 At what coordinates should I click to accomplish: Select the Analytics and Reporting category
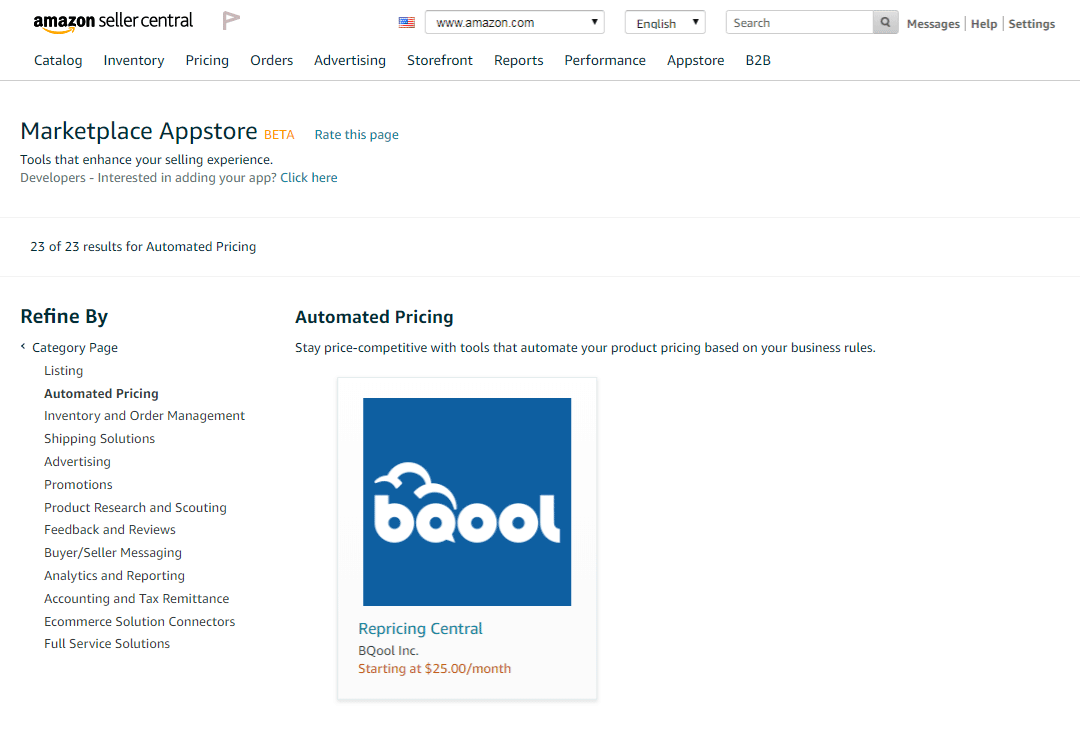coord(114,576)
